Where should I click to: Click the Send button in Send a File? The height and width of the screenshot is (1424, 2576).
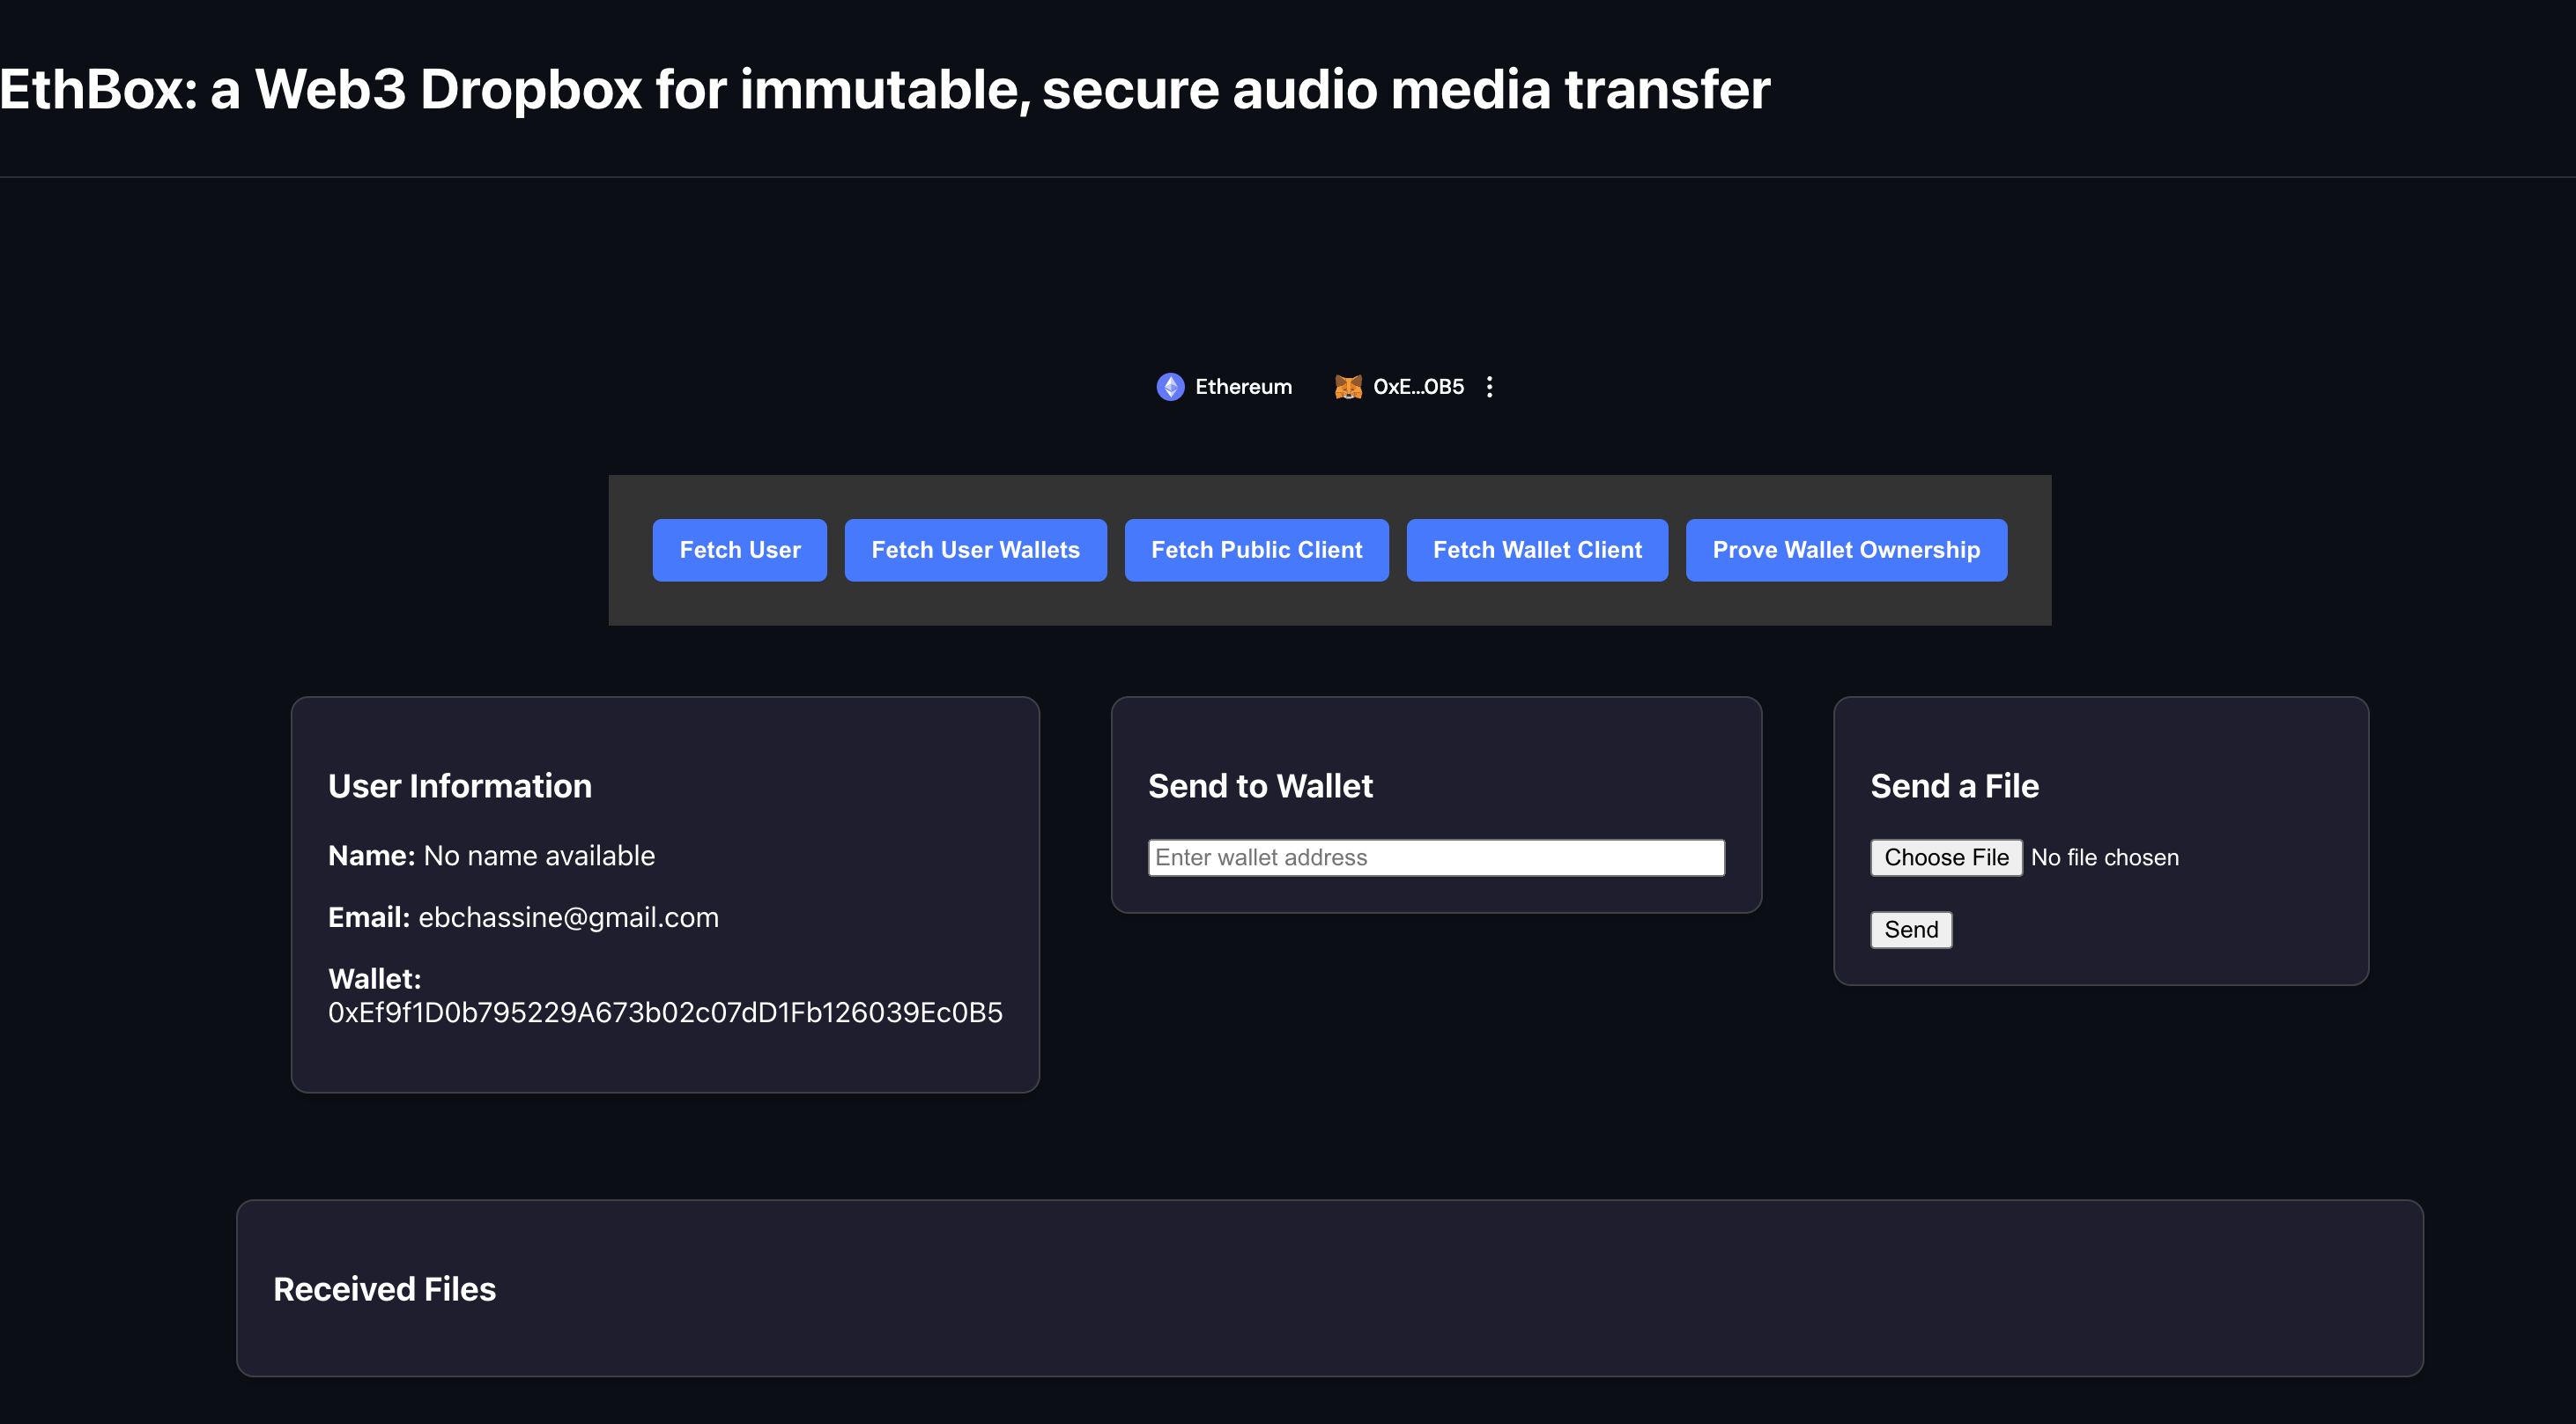[x=1912, y=930]
